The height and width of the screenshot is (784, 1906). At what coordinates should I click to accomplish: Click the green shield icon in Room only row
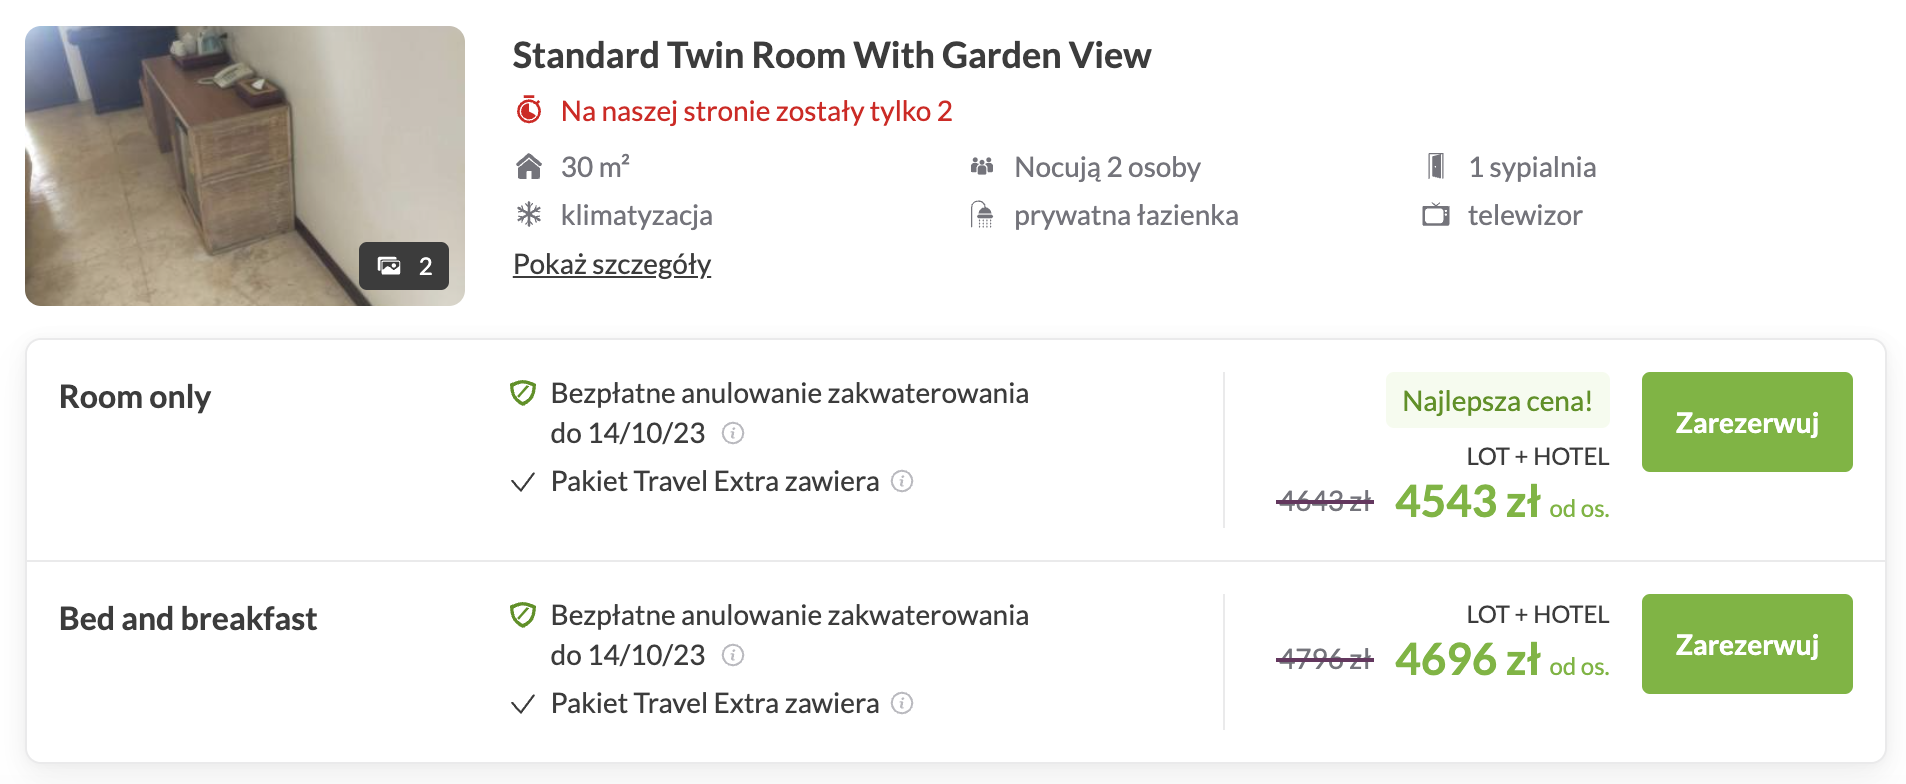click(x=521, y=393)
